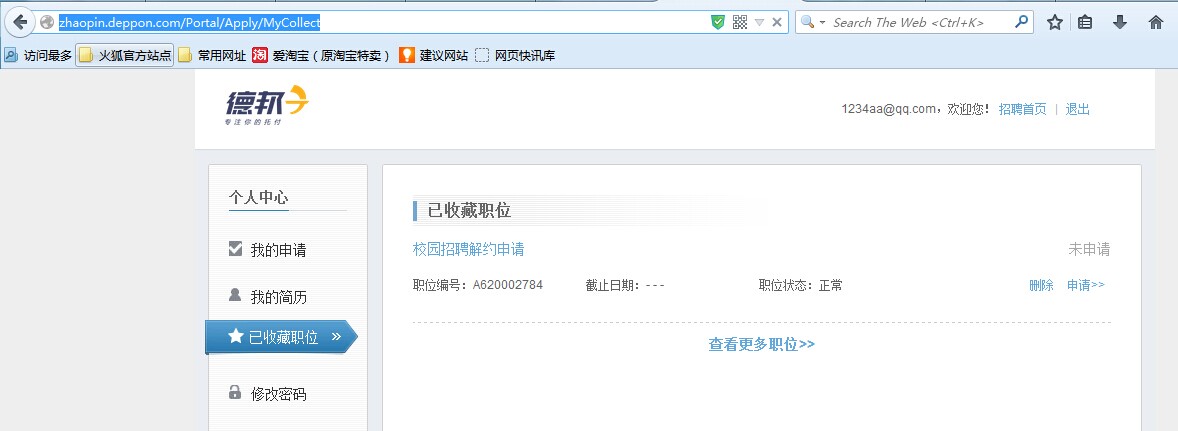
Task: Click the search magnifier go button
Action: [1021, 22]
